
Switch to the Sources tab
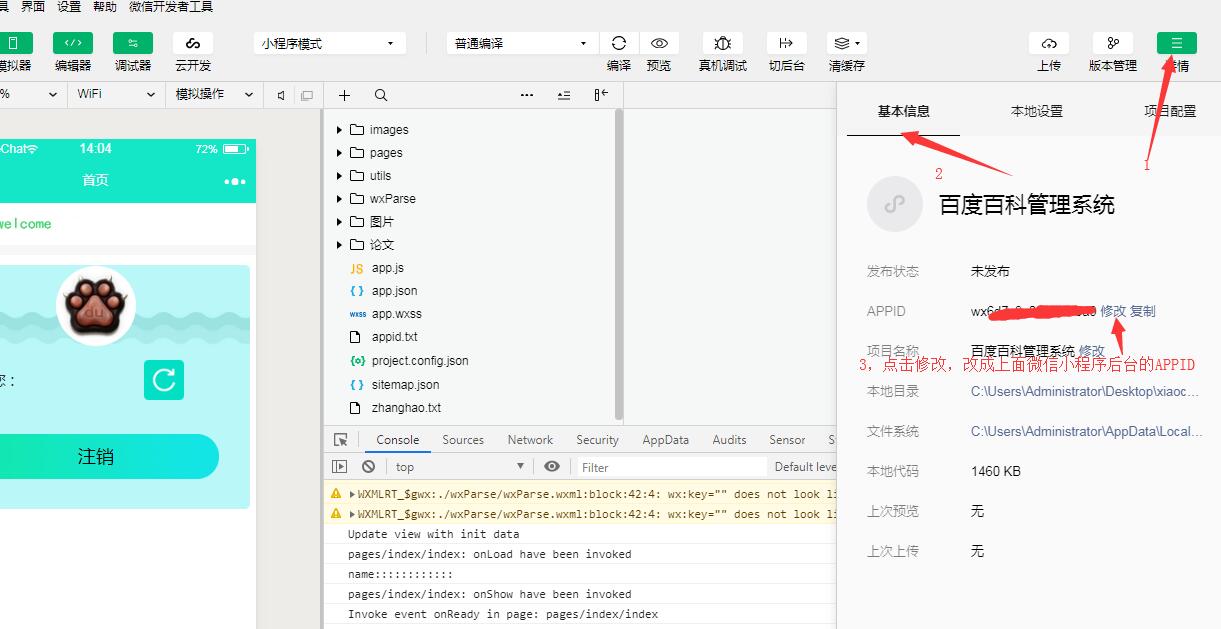(463, 440)
